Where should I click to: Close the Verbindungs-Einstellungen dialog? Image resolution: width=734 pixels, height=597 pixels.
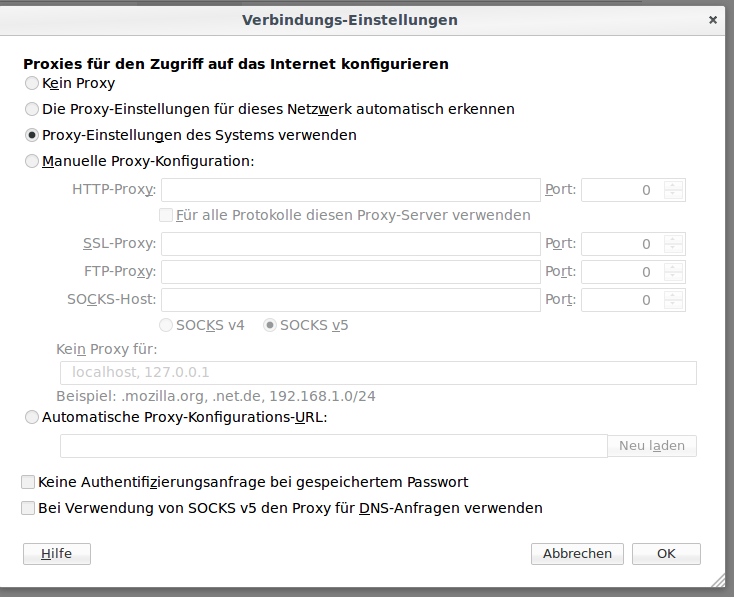pyautogui.click(x=712, y=20)
